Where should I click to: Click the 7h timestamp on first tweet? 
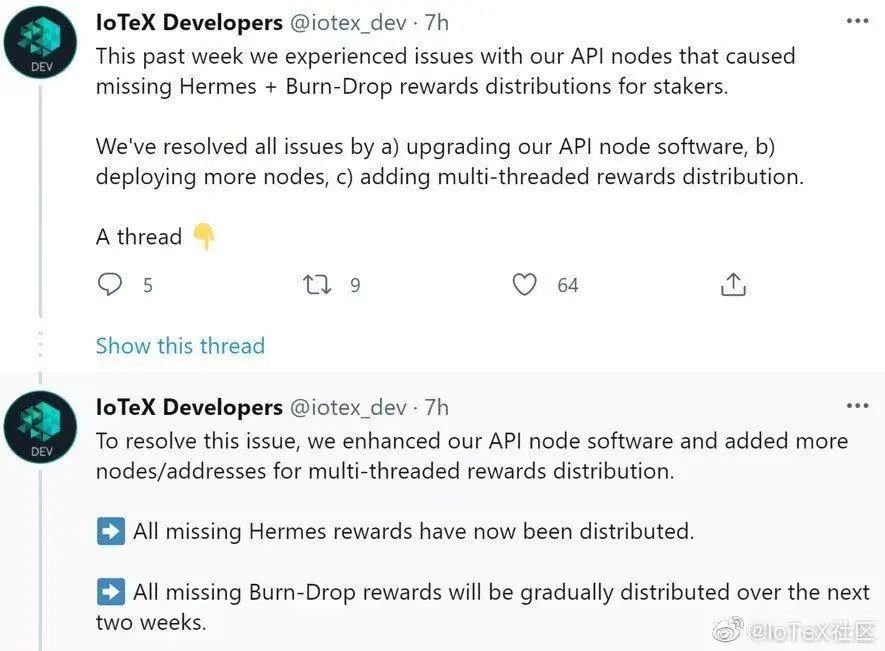437,23
